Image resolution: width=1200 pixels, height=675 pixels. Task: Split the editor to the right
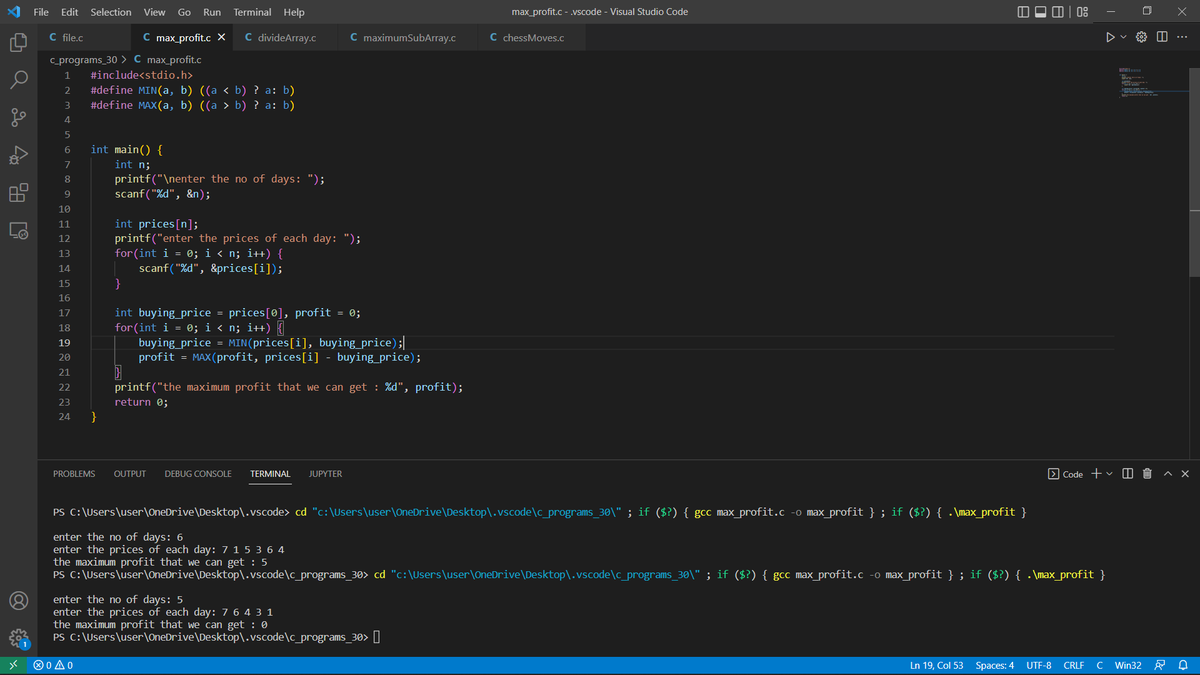1162,38
